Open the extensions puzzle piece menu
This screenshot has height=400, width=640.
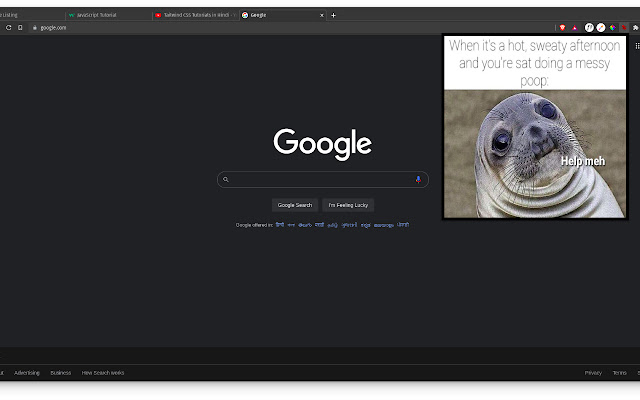coord(636,28)
